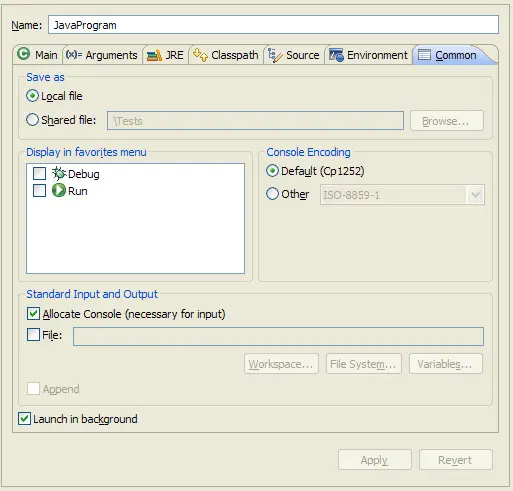Click the Shared file path field
This screenshot has height=491, width=513.
255,121
